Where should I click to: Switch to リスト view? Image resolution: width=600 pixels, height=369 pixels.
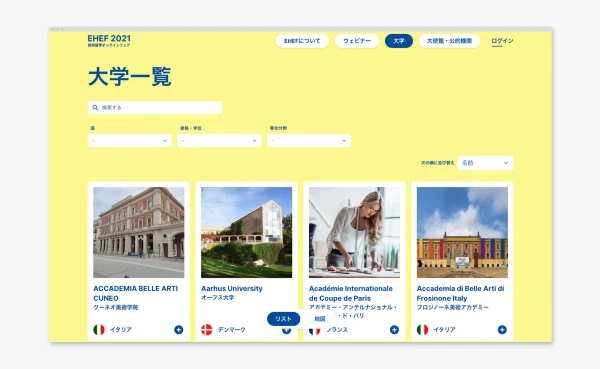click(283, 319)
